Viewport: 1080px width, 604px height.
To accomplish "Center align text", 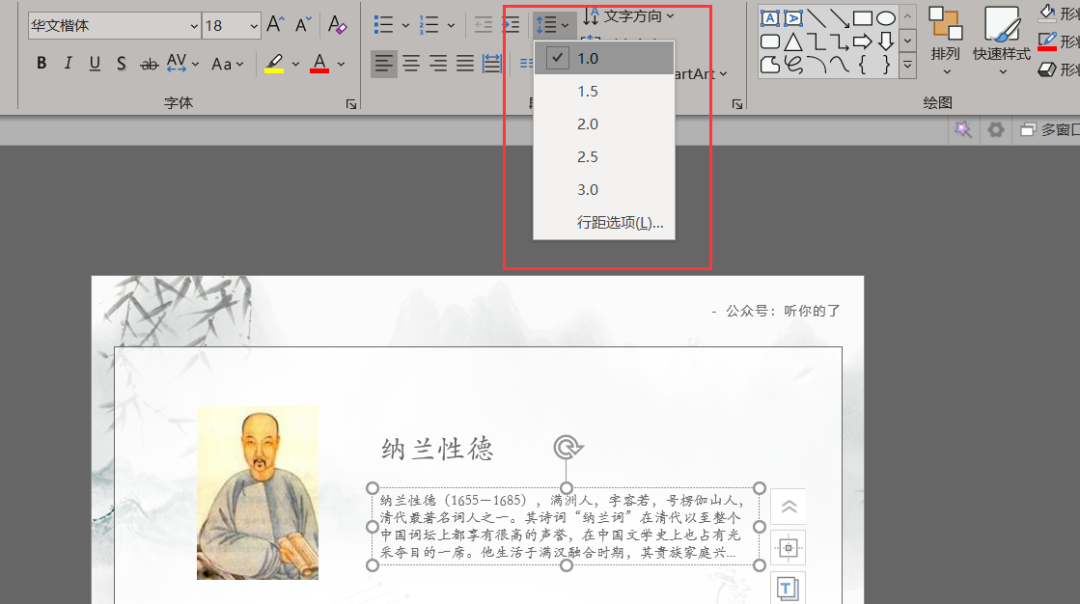I will coord(411,64).
